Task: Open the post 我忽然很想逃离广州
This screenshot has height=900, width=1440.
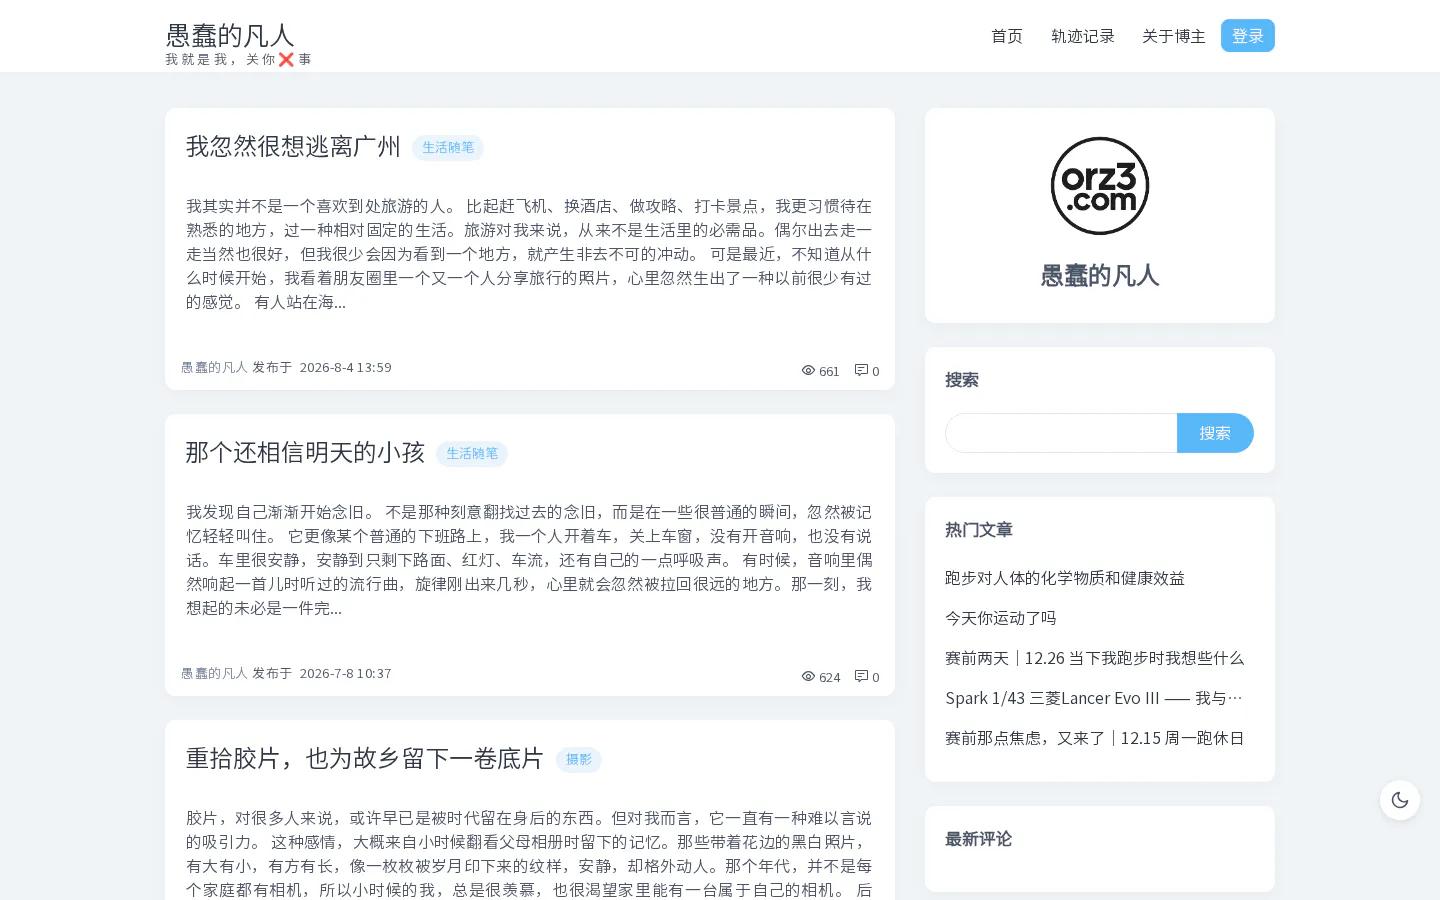Action: pos(293,147)
